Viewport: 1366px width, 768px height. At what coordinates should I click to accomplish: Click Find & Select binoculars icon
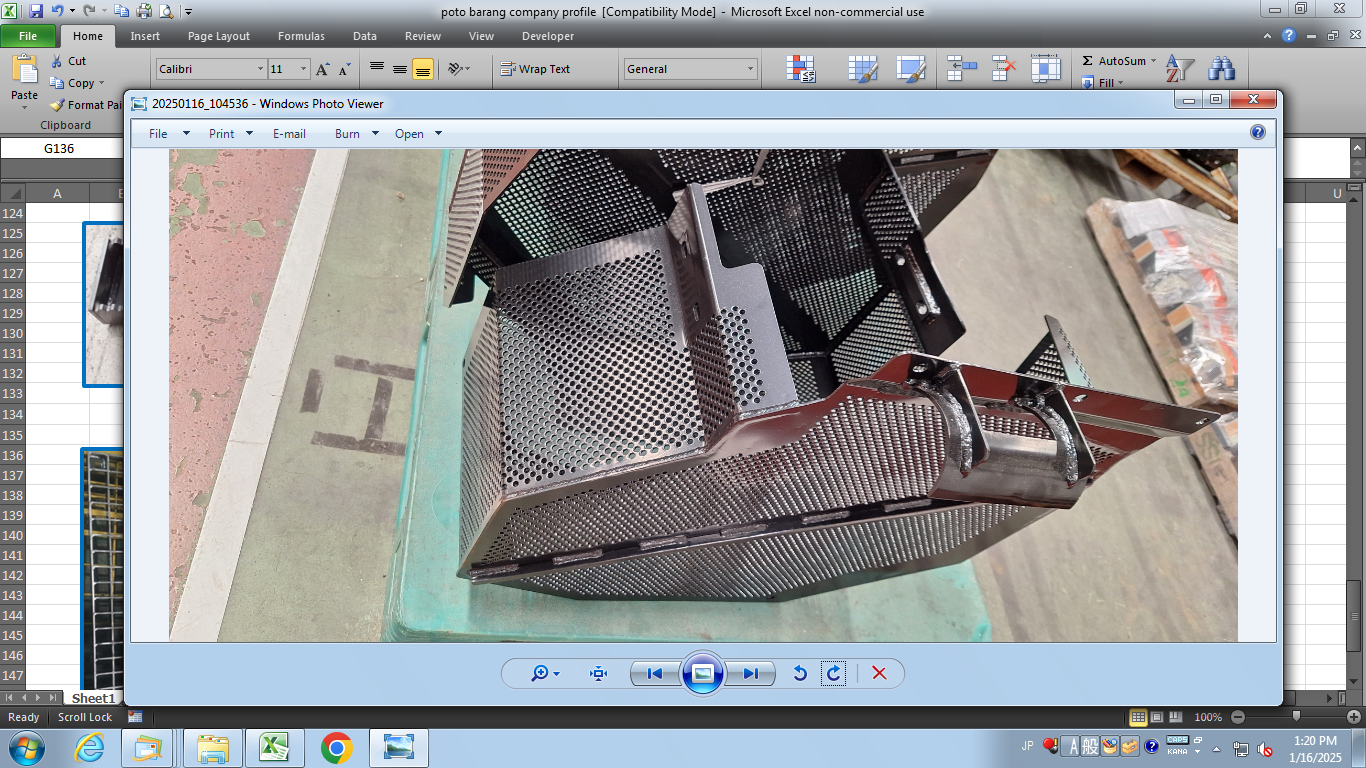point(1221,68)
